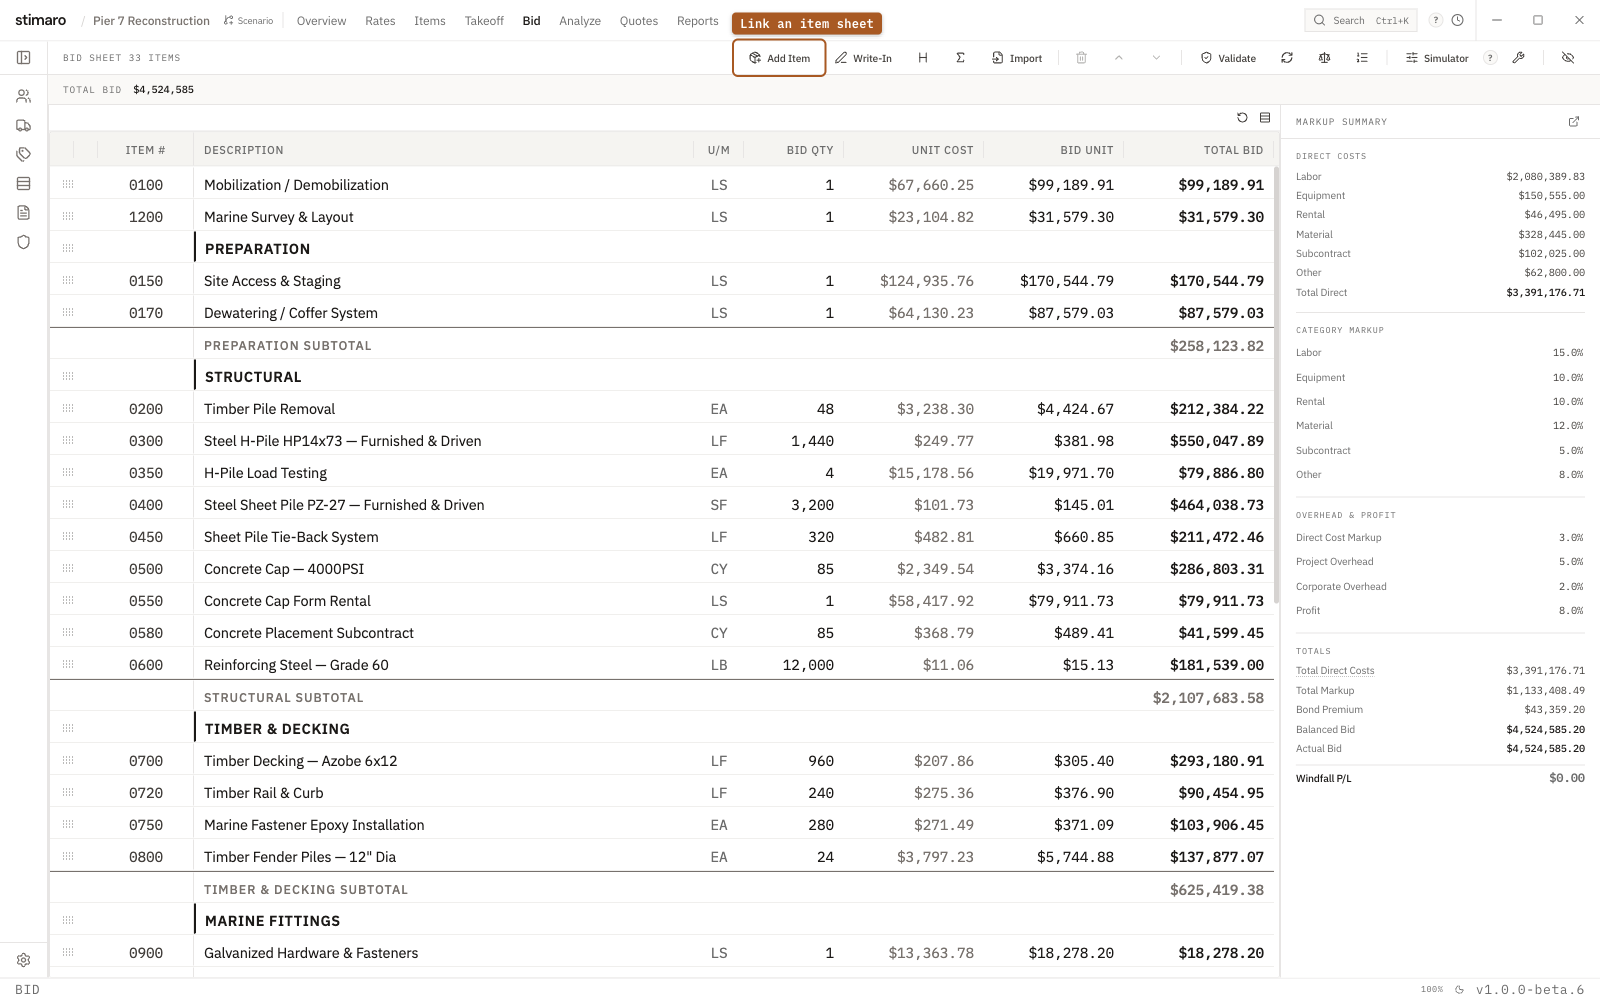The image size is (1600, 1000).
Task: Open the Simulator
Action: (1437, 58)
